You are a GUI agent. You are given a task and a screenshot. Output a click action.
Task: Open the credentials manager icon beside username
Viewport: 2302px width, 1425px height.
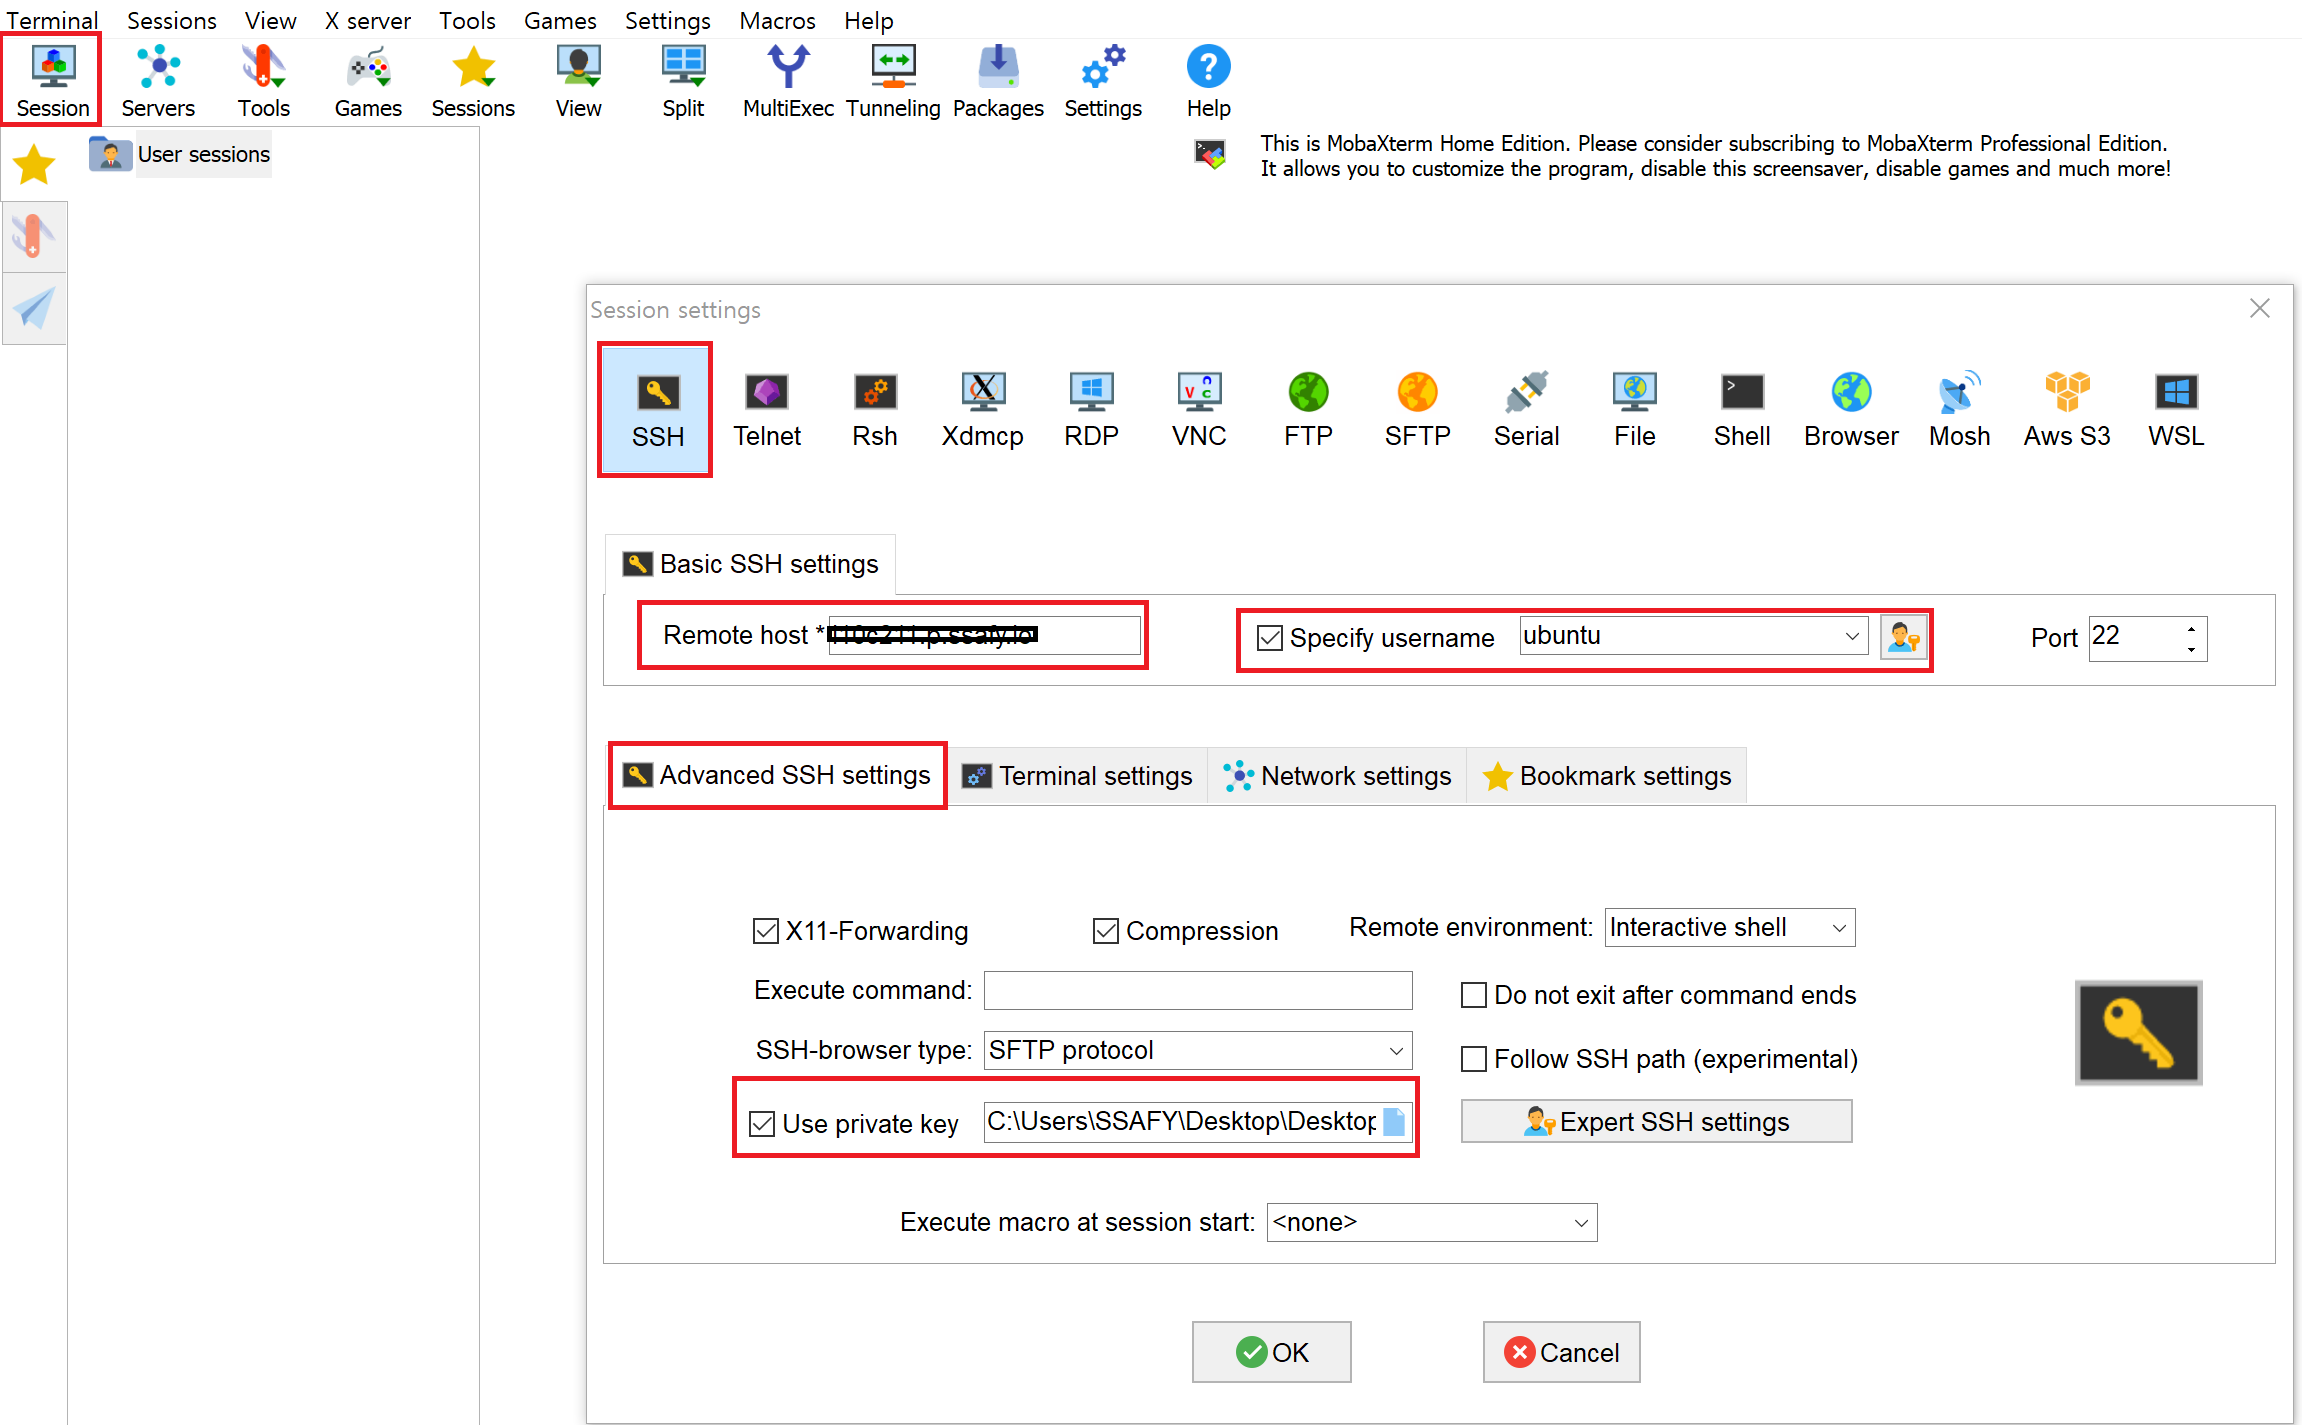tap(1903, 637)
